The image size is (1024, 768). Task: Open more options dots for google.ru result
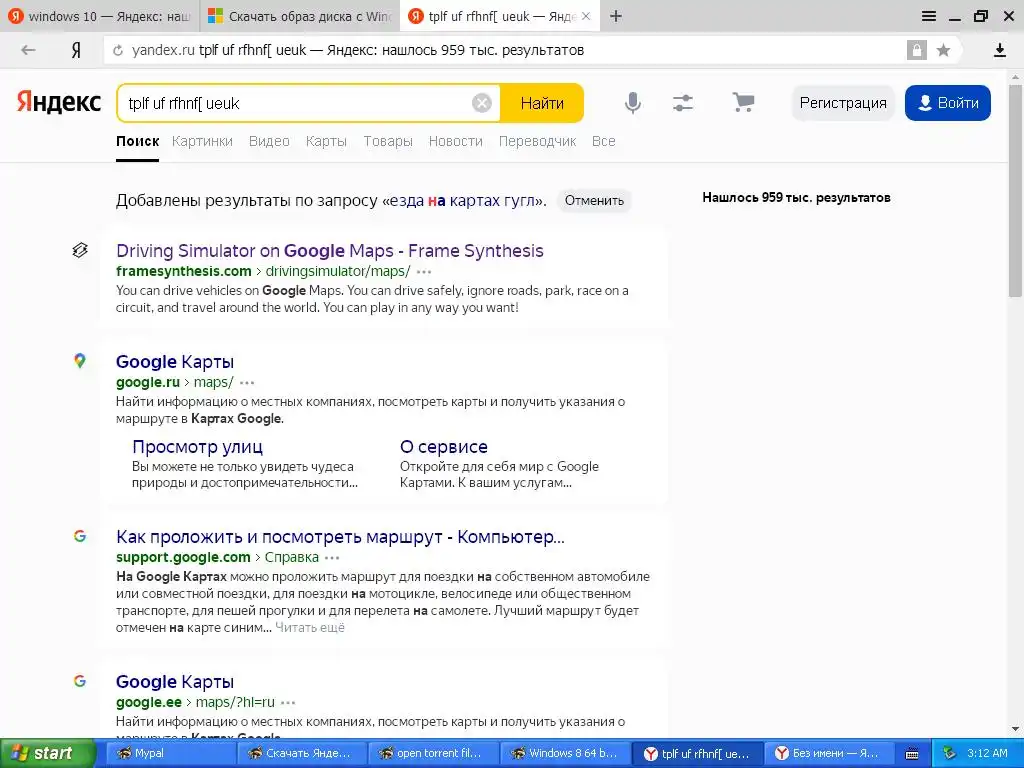pos(247,383)
